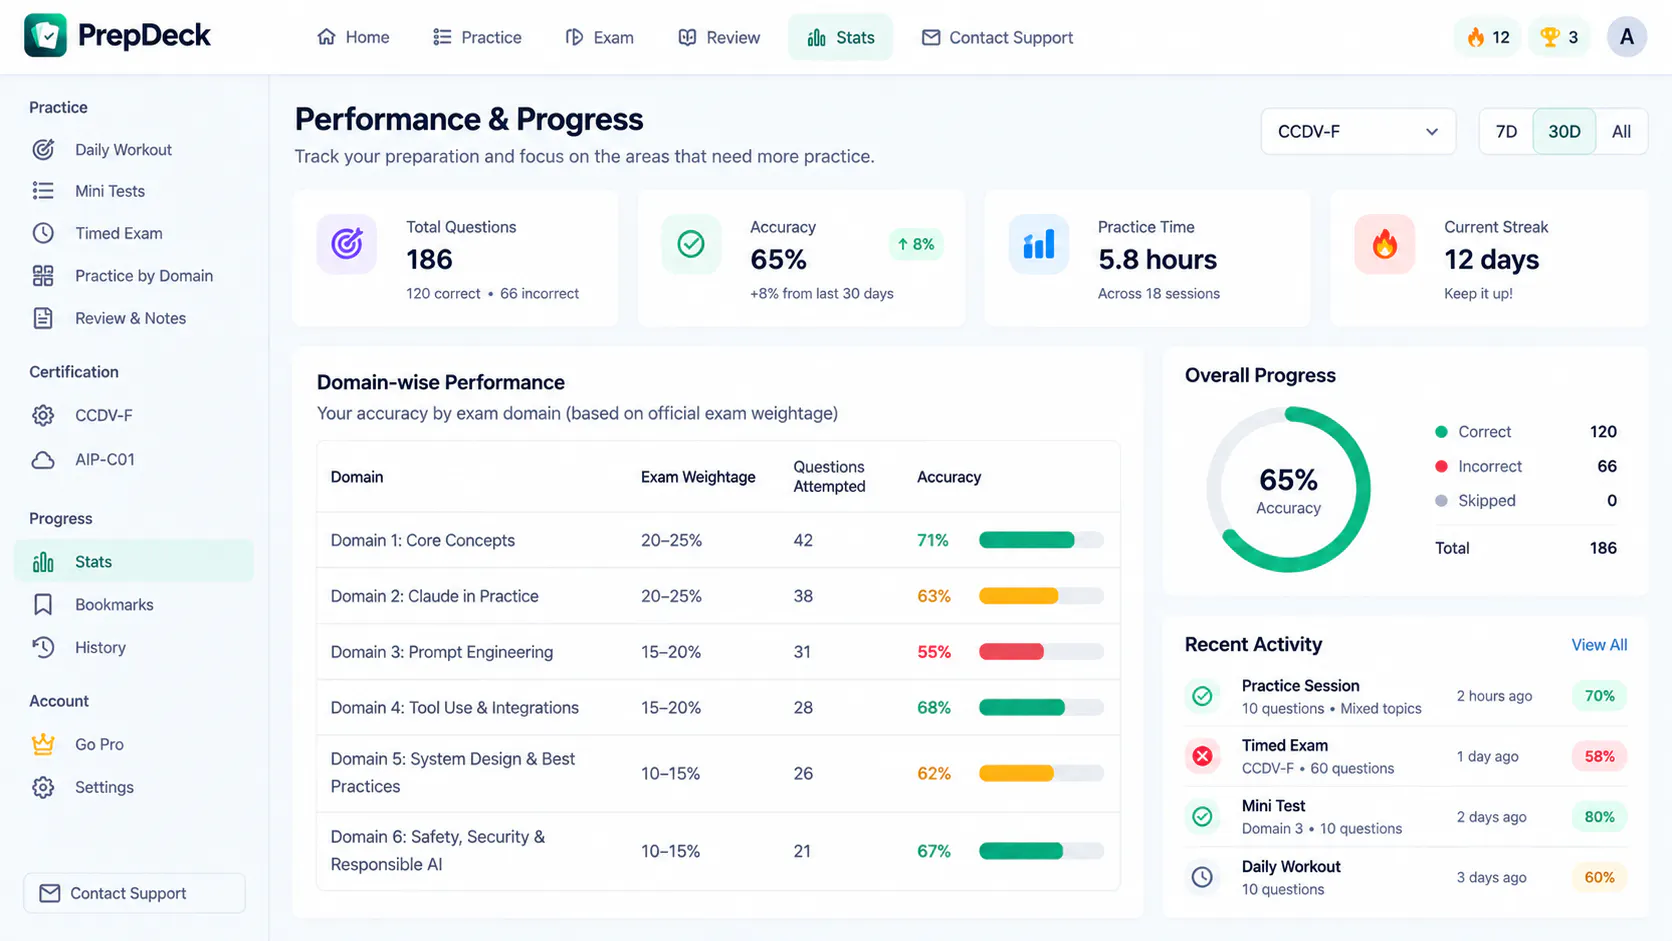This screenshot has width=1672, height=941.
Task: Show All time range stats
Action: (1621, 132)
